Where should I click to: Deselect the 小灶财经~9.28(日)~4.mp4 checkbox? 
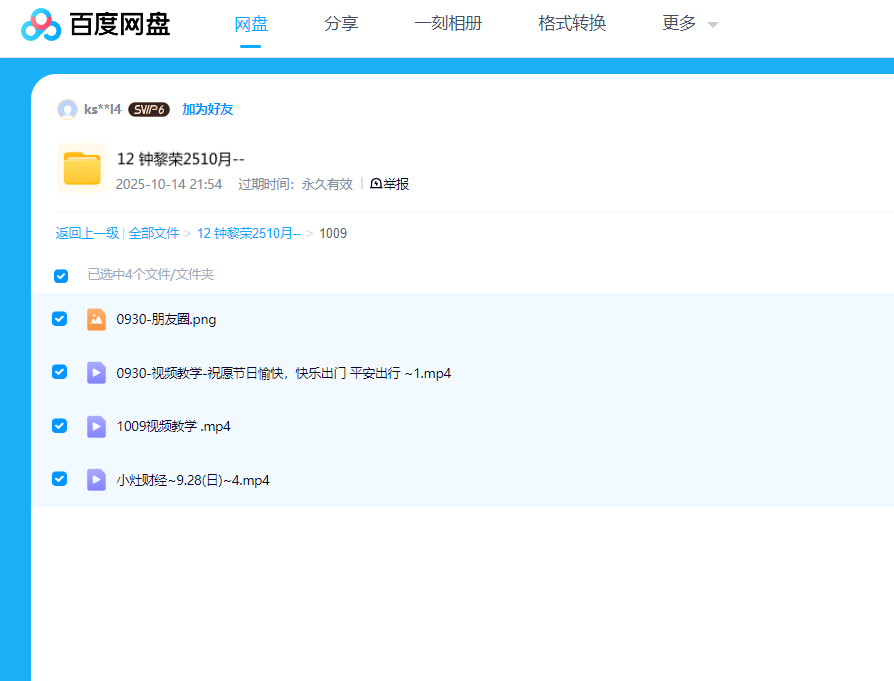click(x=60, y=479)
